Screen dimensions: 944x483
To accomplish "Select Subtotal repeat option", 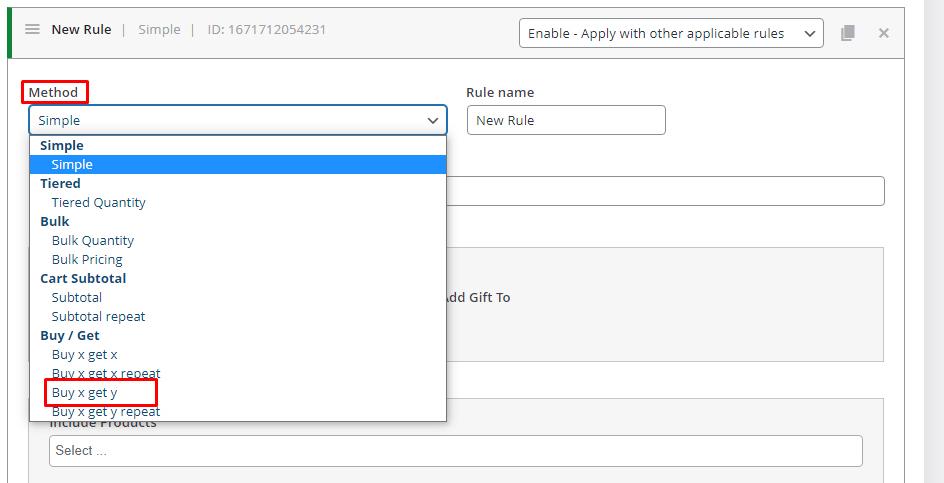I will tap(238, 316).
